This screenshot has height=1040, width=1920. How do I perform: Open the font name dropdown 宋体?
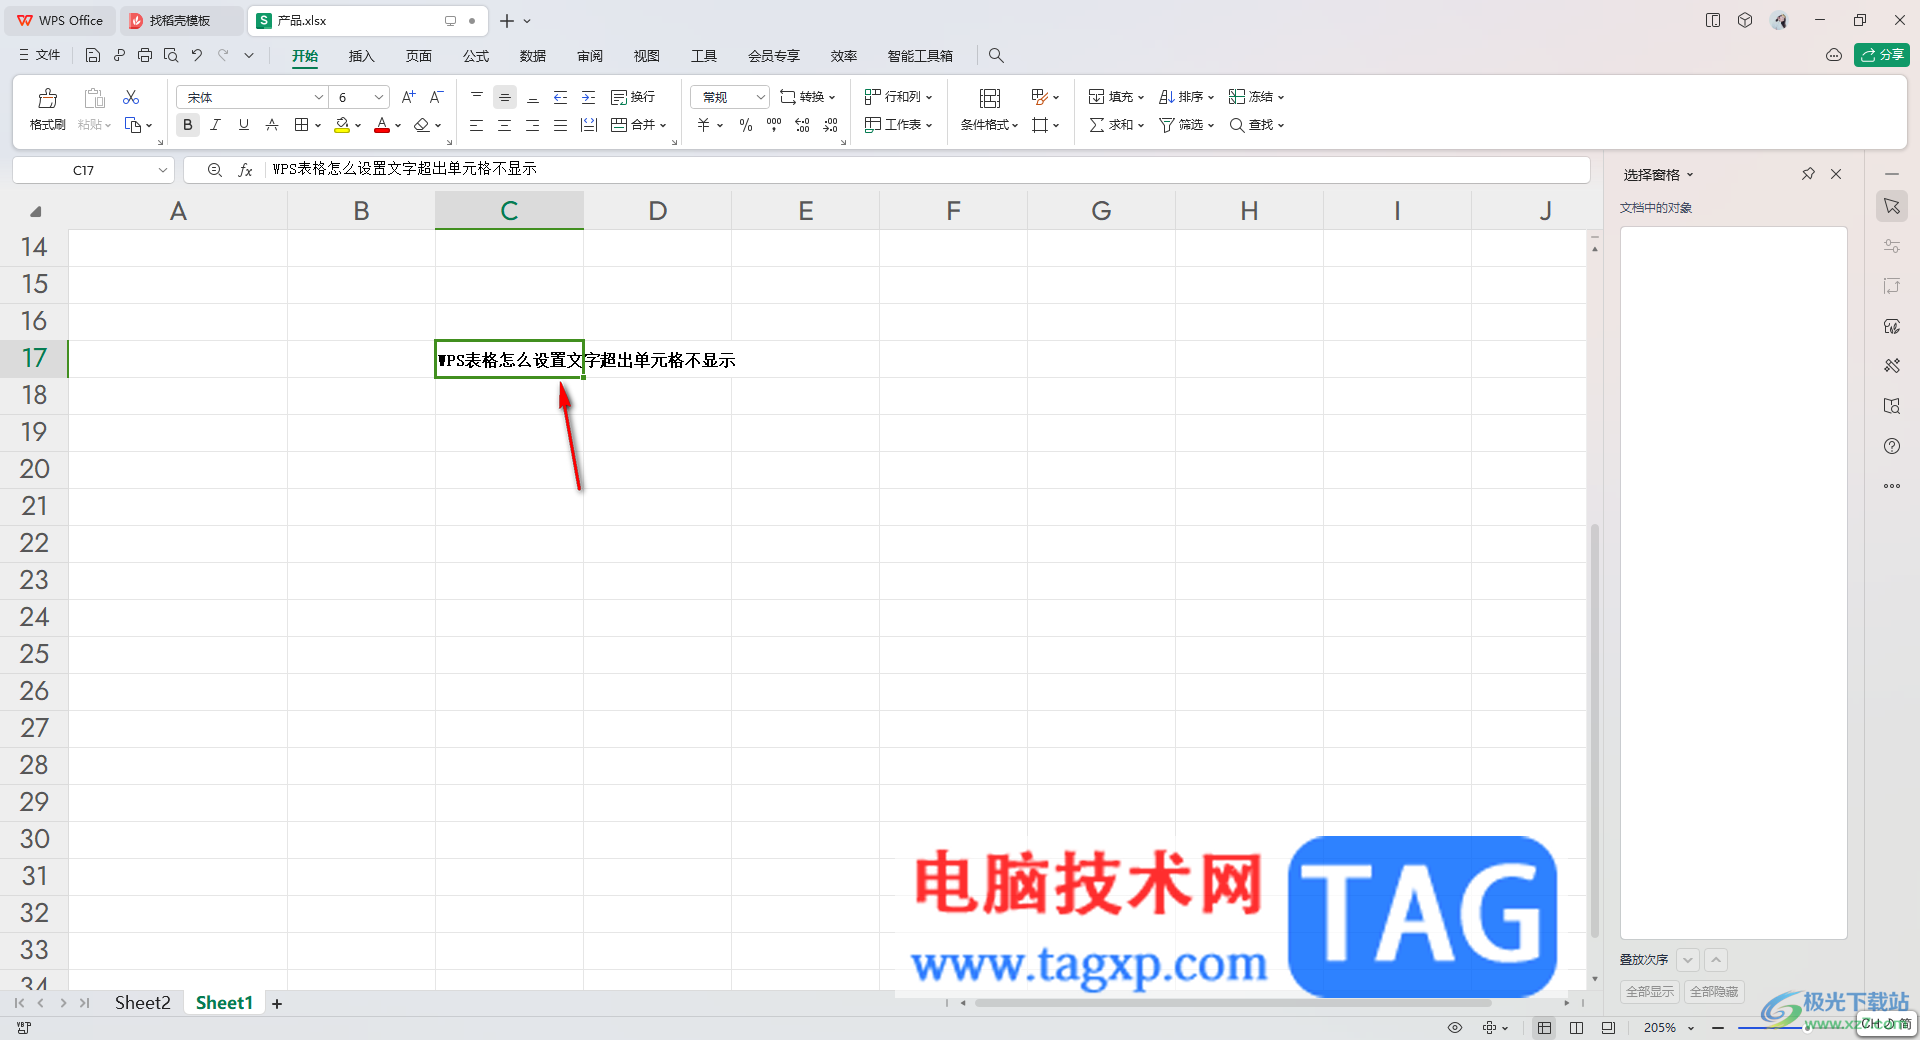pyautogui.click(x=319, y=97)
